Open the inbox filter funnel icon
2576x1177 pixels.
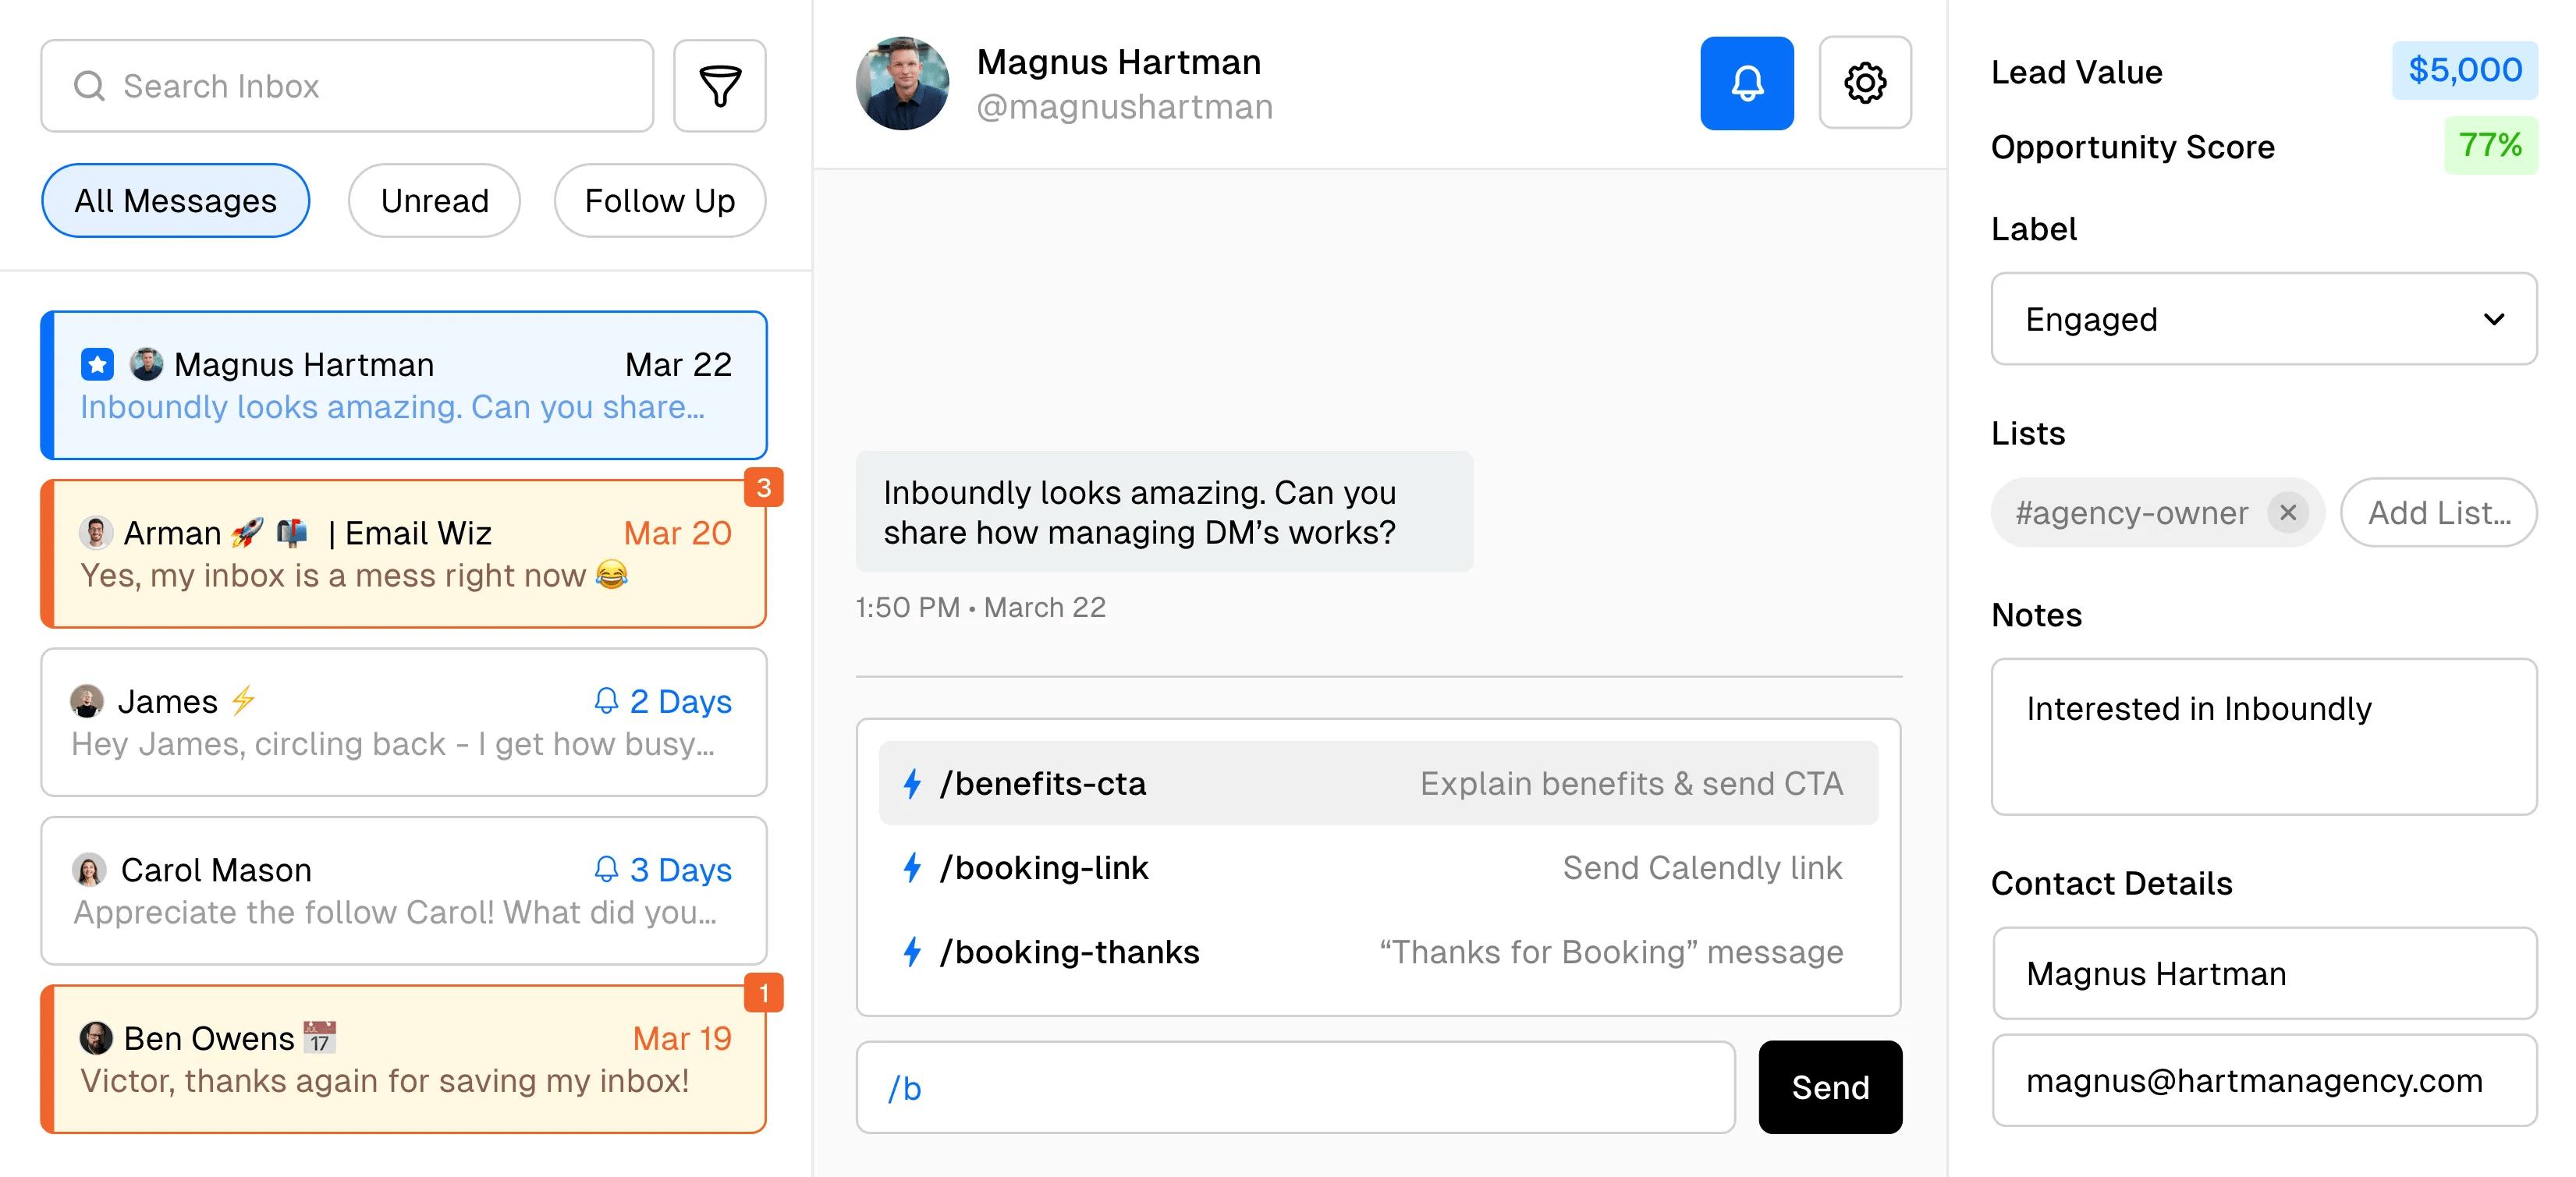click(719, 86)
